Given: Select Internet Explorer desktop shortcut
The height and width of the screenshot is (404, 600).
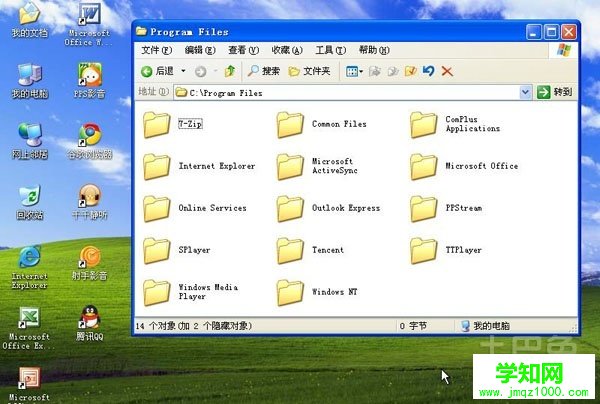Looking at the screenshot, I should pyautogui.click(x=29, y=267).
